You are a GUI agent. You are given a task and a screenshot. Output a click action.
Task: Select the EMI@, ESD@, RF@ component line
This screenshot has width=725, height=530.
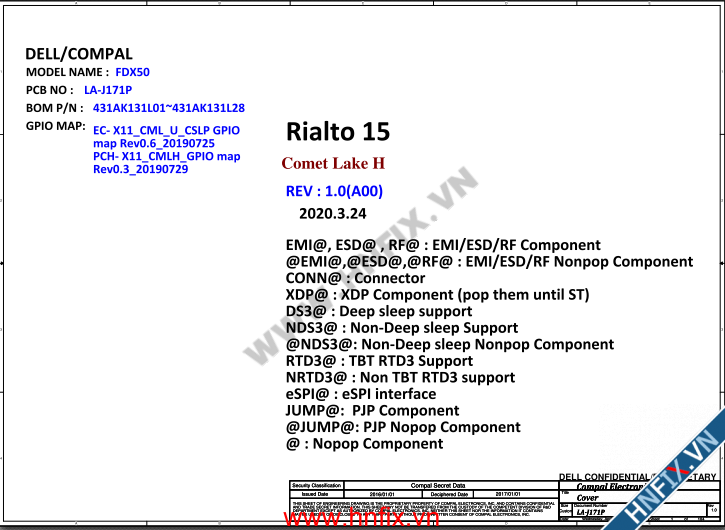(443, 245)
